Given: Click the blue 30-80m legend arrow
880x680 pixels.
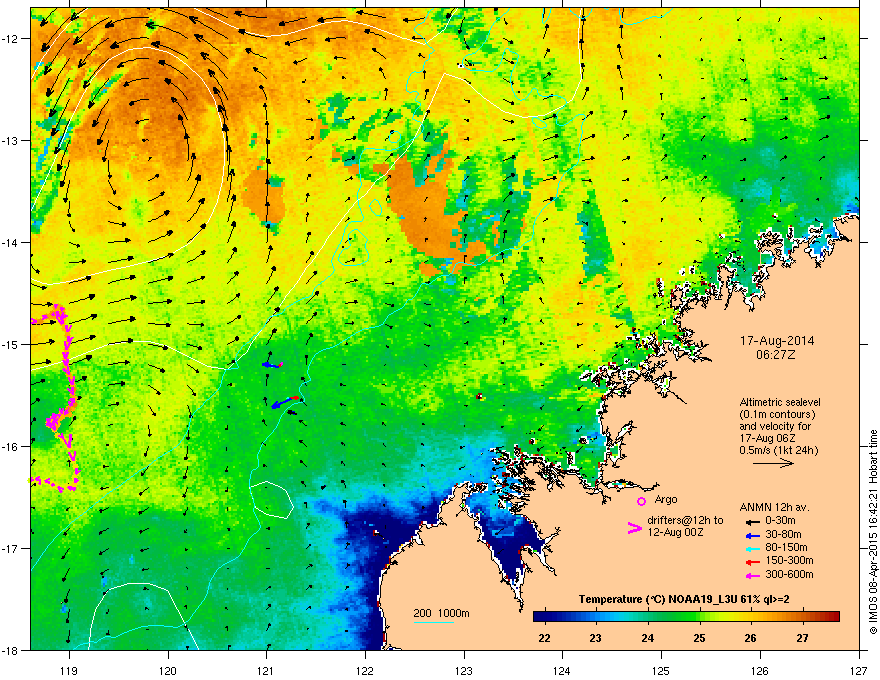Looking at the screenshot, I should click(752, 536).
